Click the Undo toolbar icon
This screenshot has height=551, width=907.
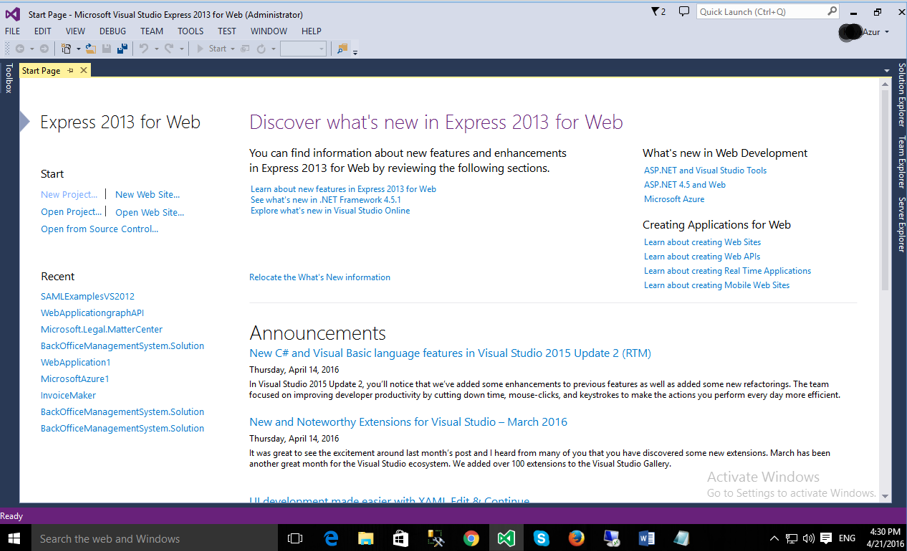(144, 49)
